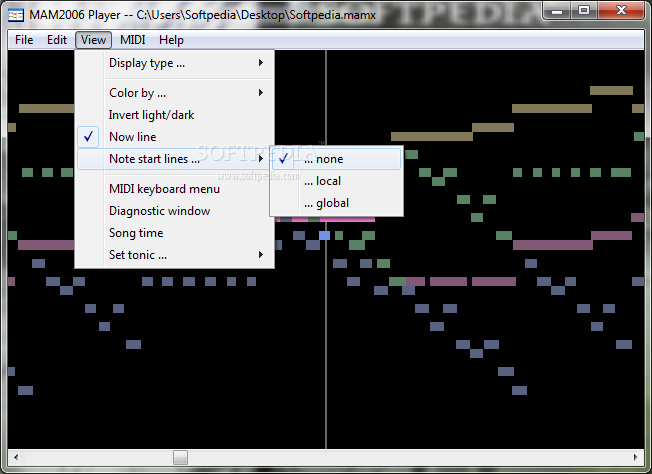Expand the Color by submenu
Viewport: 652px width, 474px height.
coord(175,93)
